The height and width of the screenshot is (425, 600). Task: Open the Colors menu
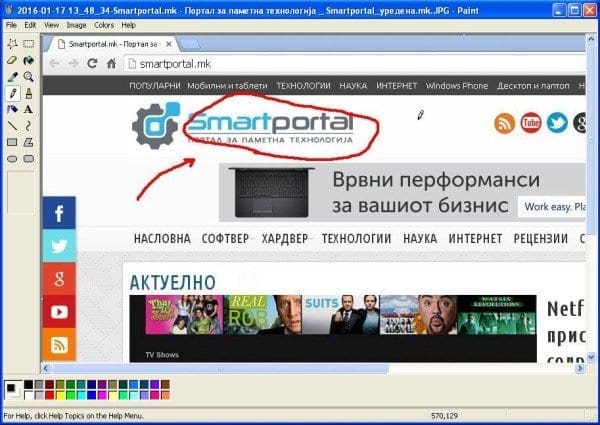(x=104, y=25)
